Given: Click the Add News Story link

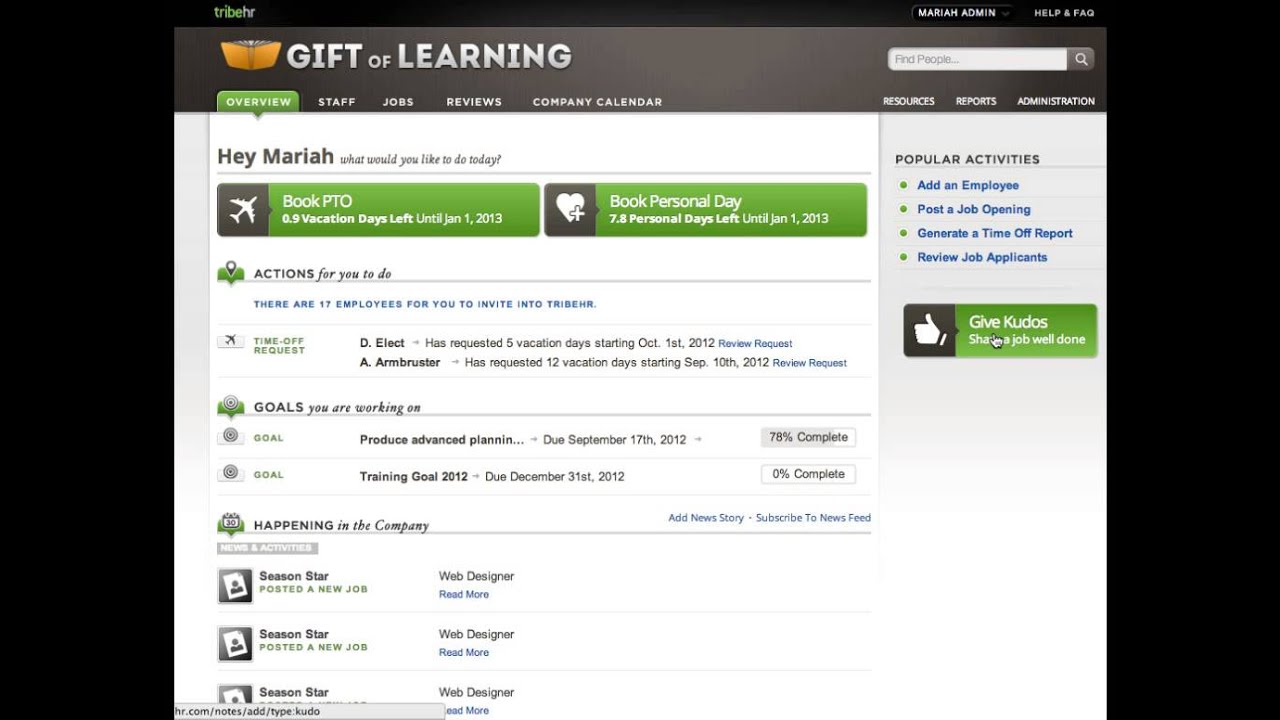Looking at the screenshot, I should point(706,518).
